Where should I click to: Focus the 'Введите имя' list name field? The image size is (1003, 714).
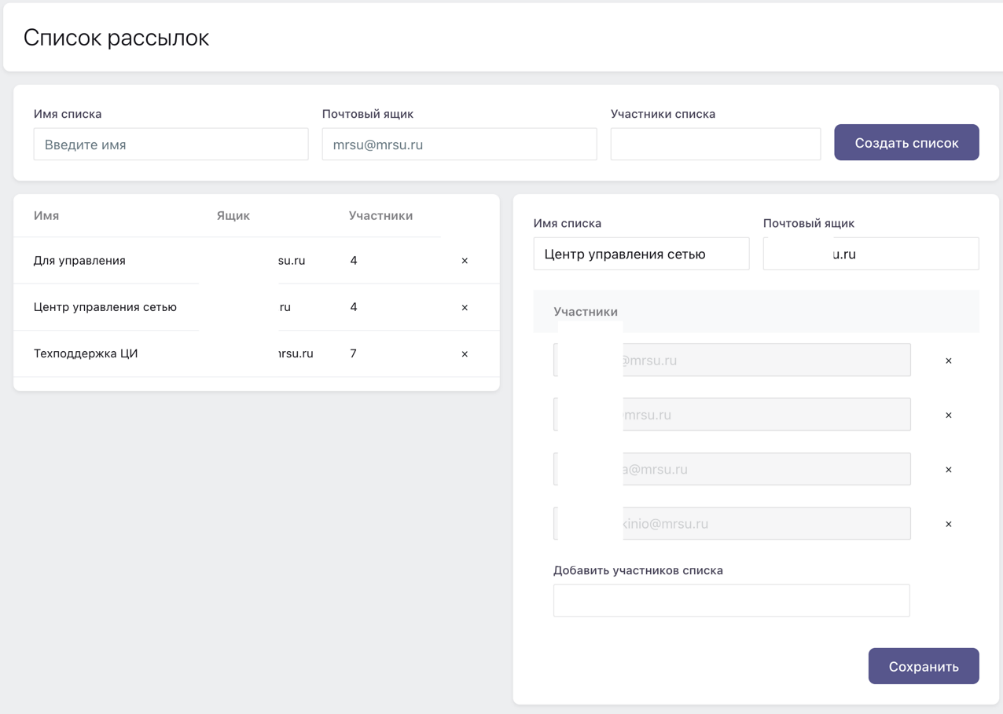[171, 144]
